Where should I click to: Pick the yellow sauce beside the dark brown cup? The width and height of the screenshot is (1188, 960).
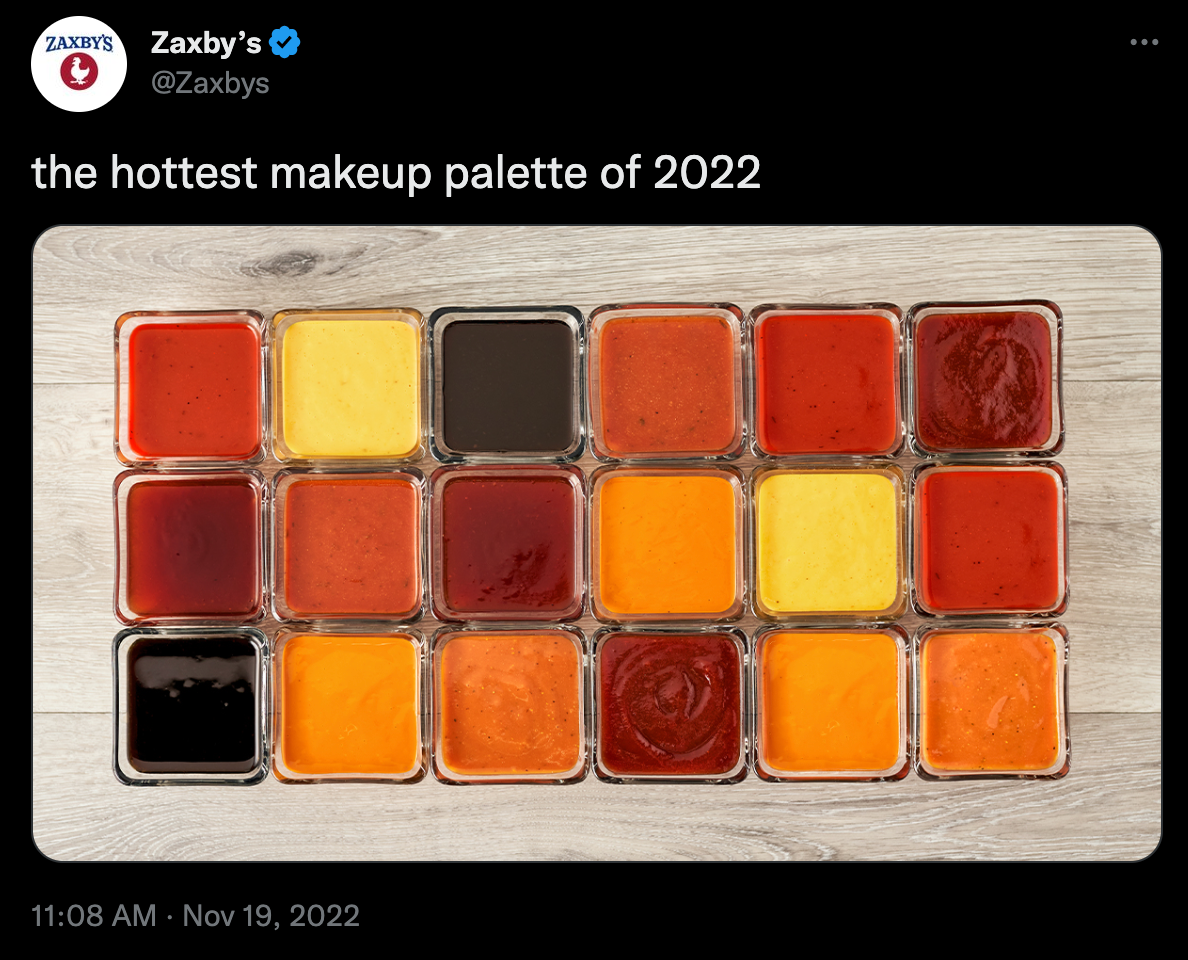coord(349,387)
